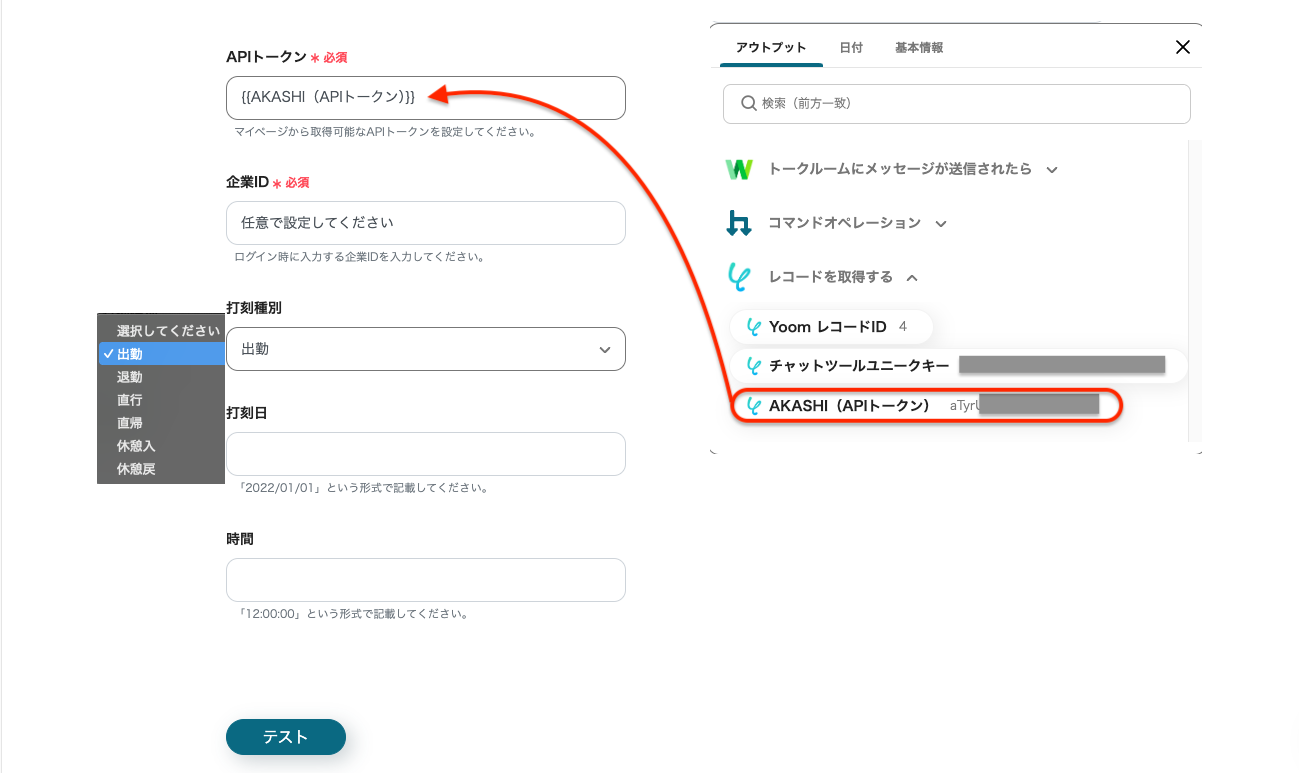The width and height of the screenshot is (1299, 773).
Task: Select 直行 in the dropdown list
Action: click(x=161, y=400)
